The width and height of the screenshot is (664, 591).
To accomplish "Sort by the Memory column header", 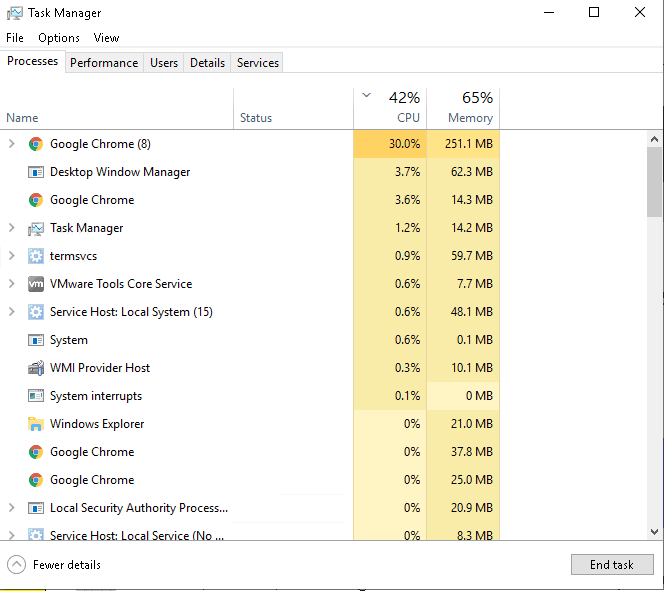I will point(463,108).
